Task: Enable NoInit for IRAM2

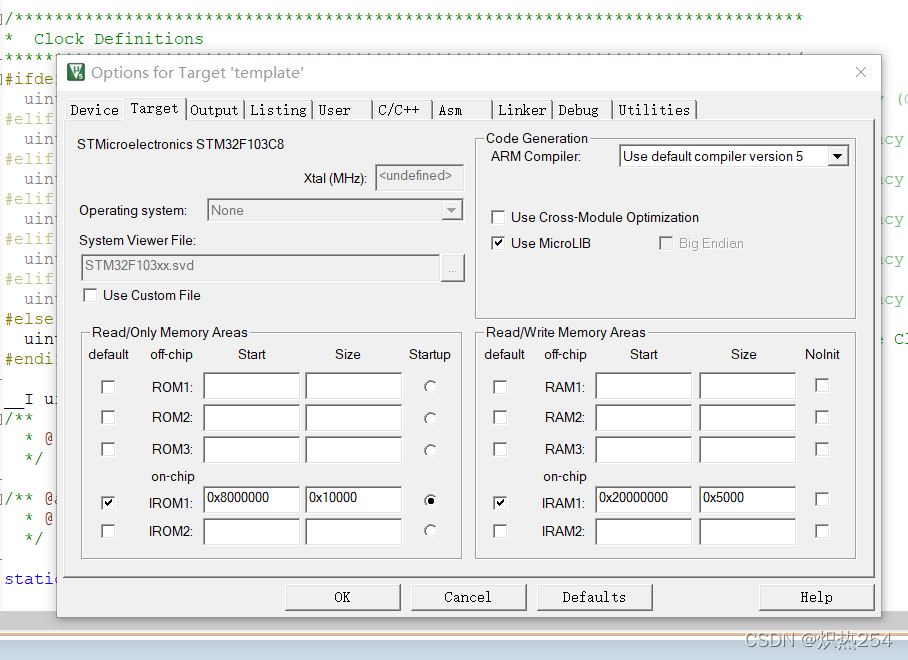Action: [x=822, y=531]
